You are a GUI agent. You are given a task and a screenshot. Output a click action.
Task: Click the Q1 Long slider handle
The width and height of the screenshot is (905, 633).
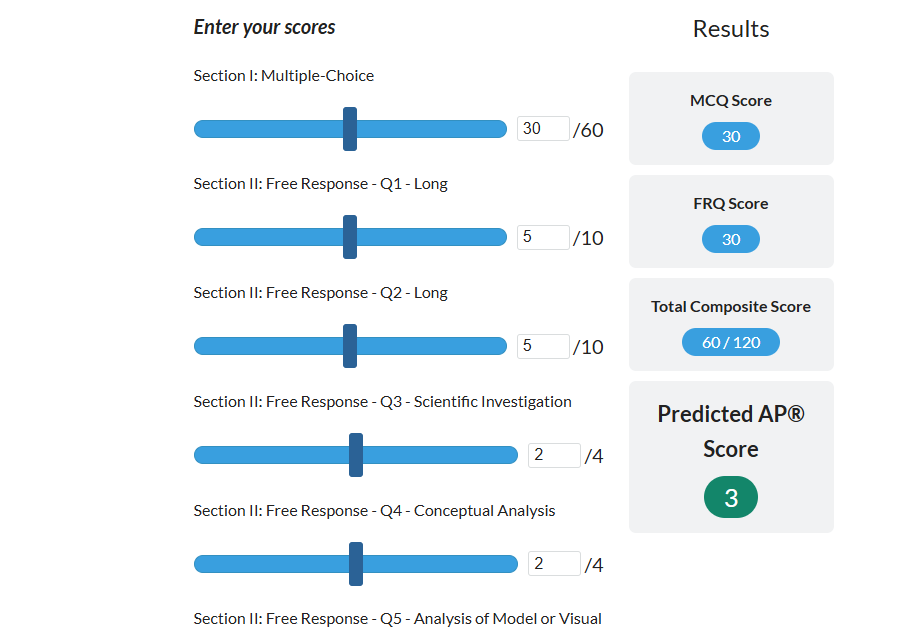click(x=350, y=237)
